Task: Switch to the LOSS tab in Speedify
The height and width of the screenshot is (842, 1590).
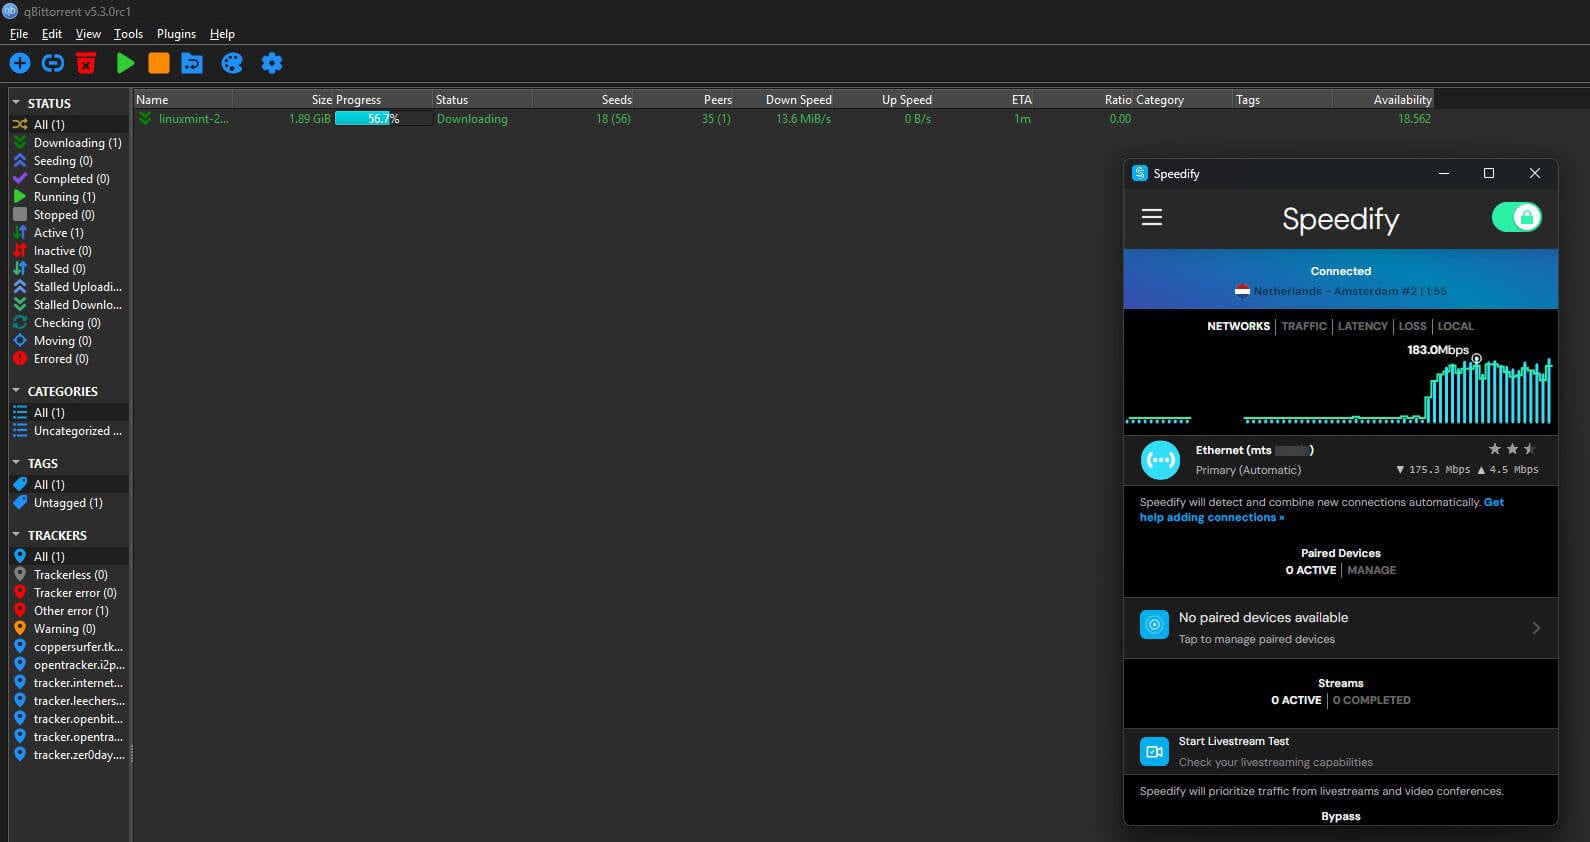Action: (1413, 326)
